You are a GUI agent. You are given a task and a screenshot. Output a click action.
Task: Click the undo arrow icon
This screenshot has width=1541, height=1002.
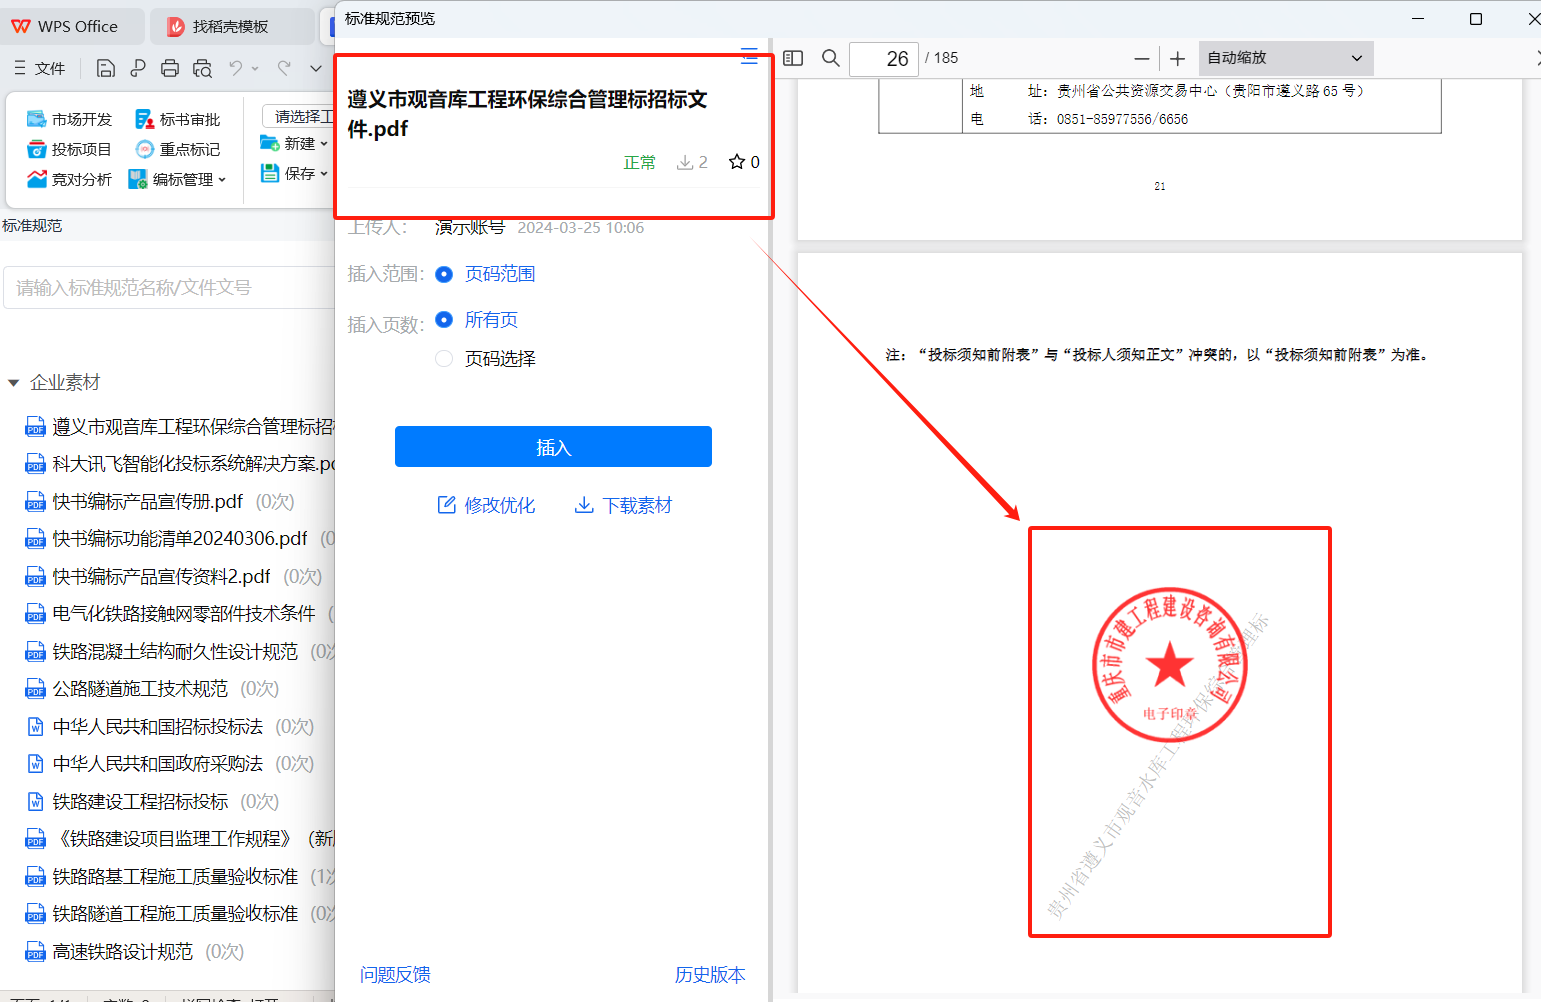[236, 68]
